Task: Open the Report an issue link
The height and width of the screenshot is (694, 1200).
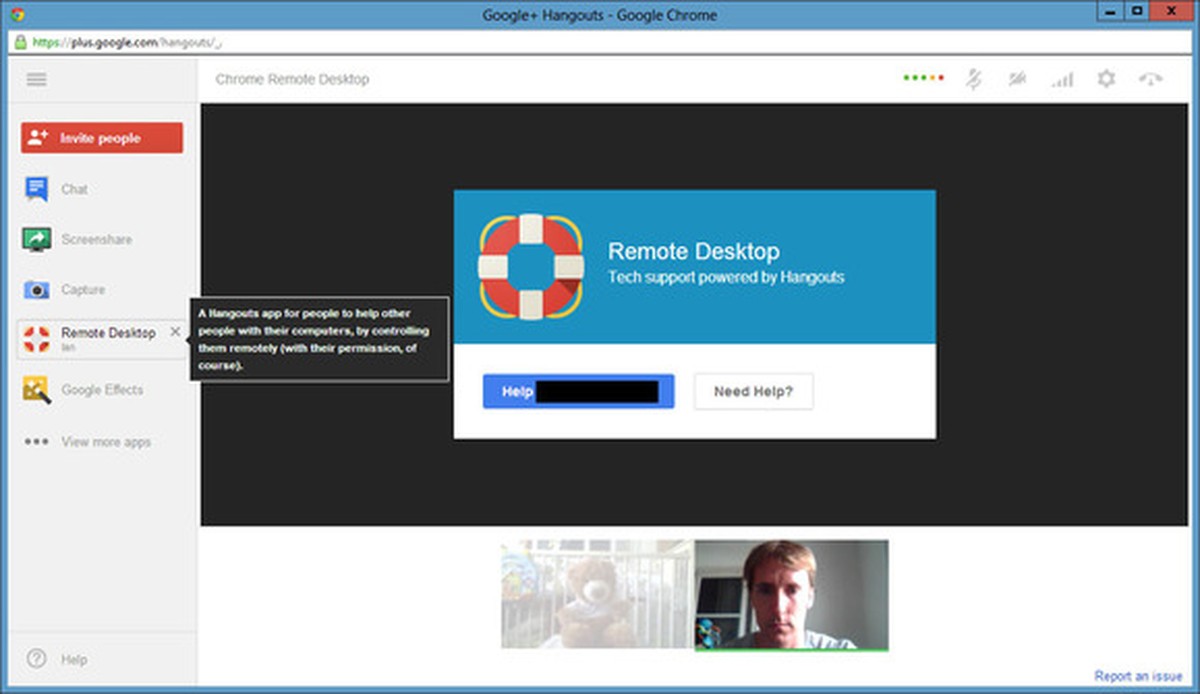Action: 1139,675
